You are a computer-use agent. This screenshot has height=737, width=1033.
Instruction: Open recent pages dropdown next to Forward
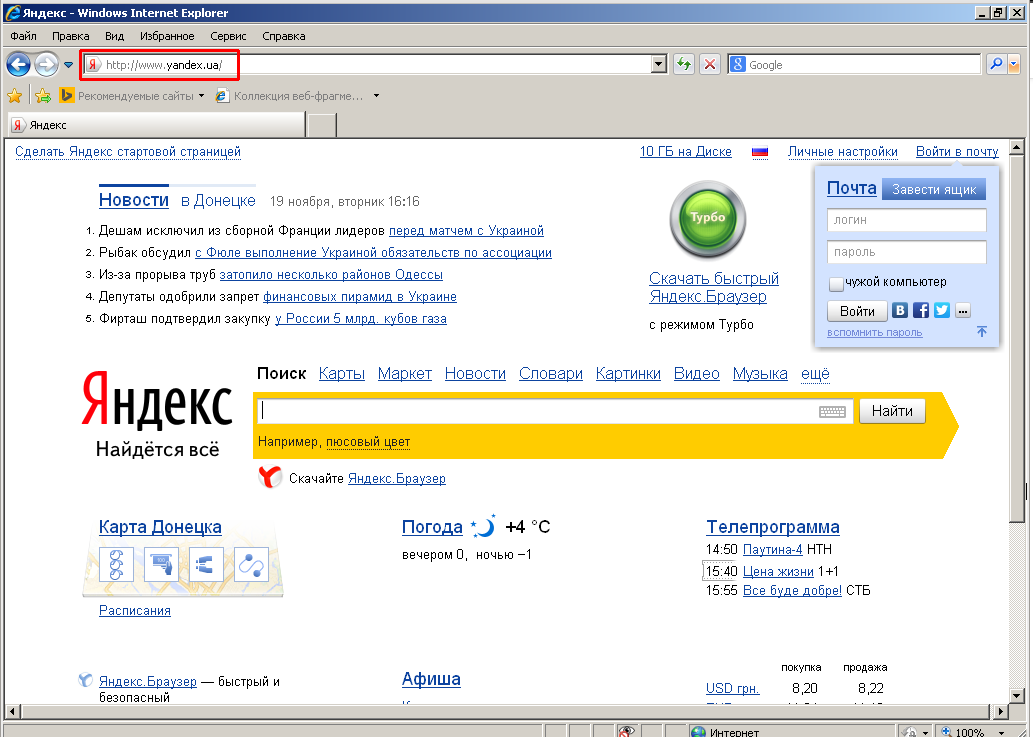pyautogui.click(x=68, y=65)
